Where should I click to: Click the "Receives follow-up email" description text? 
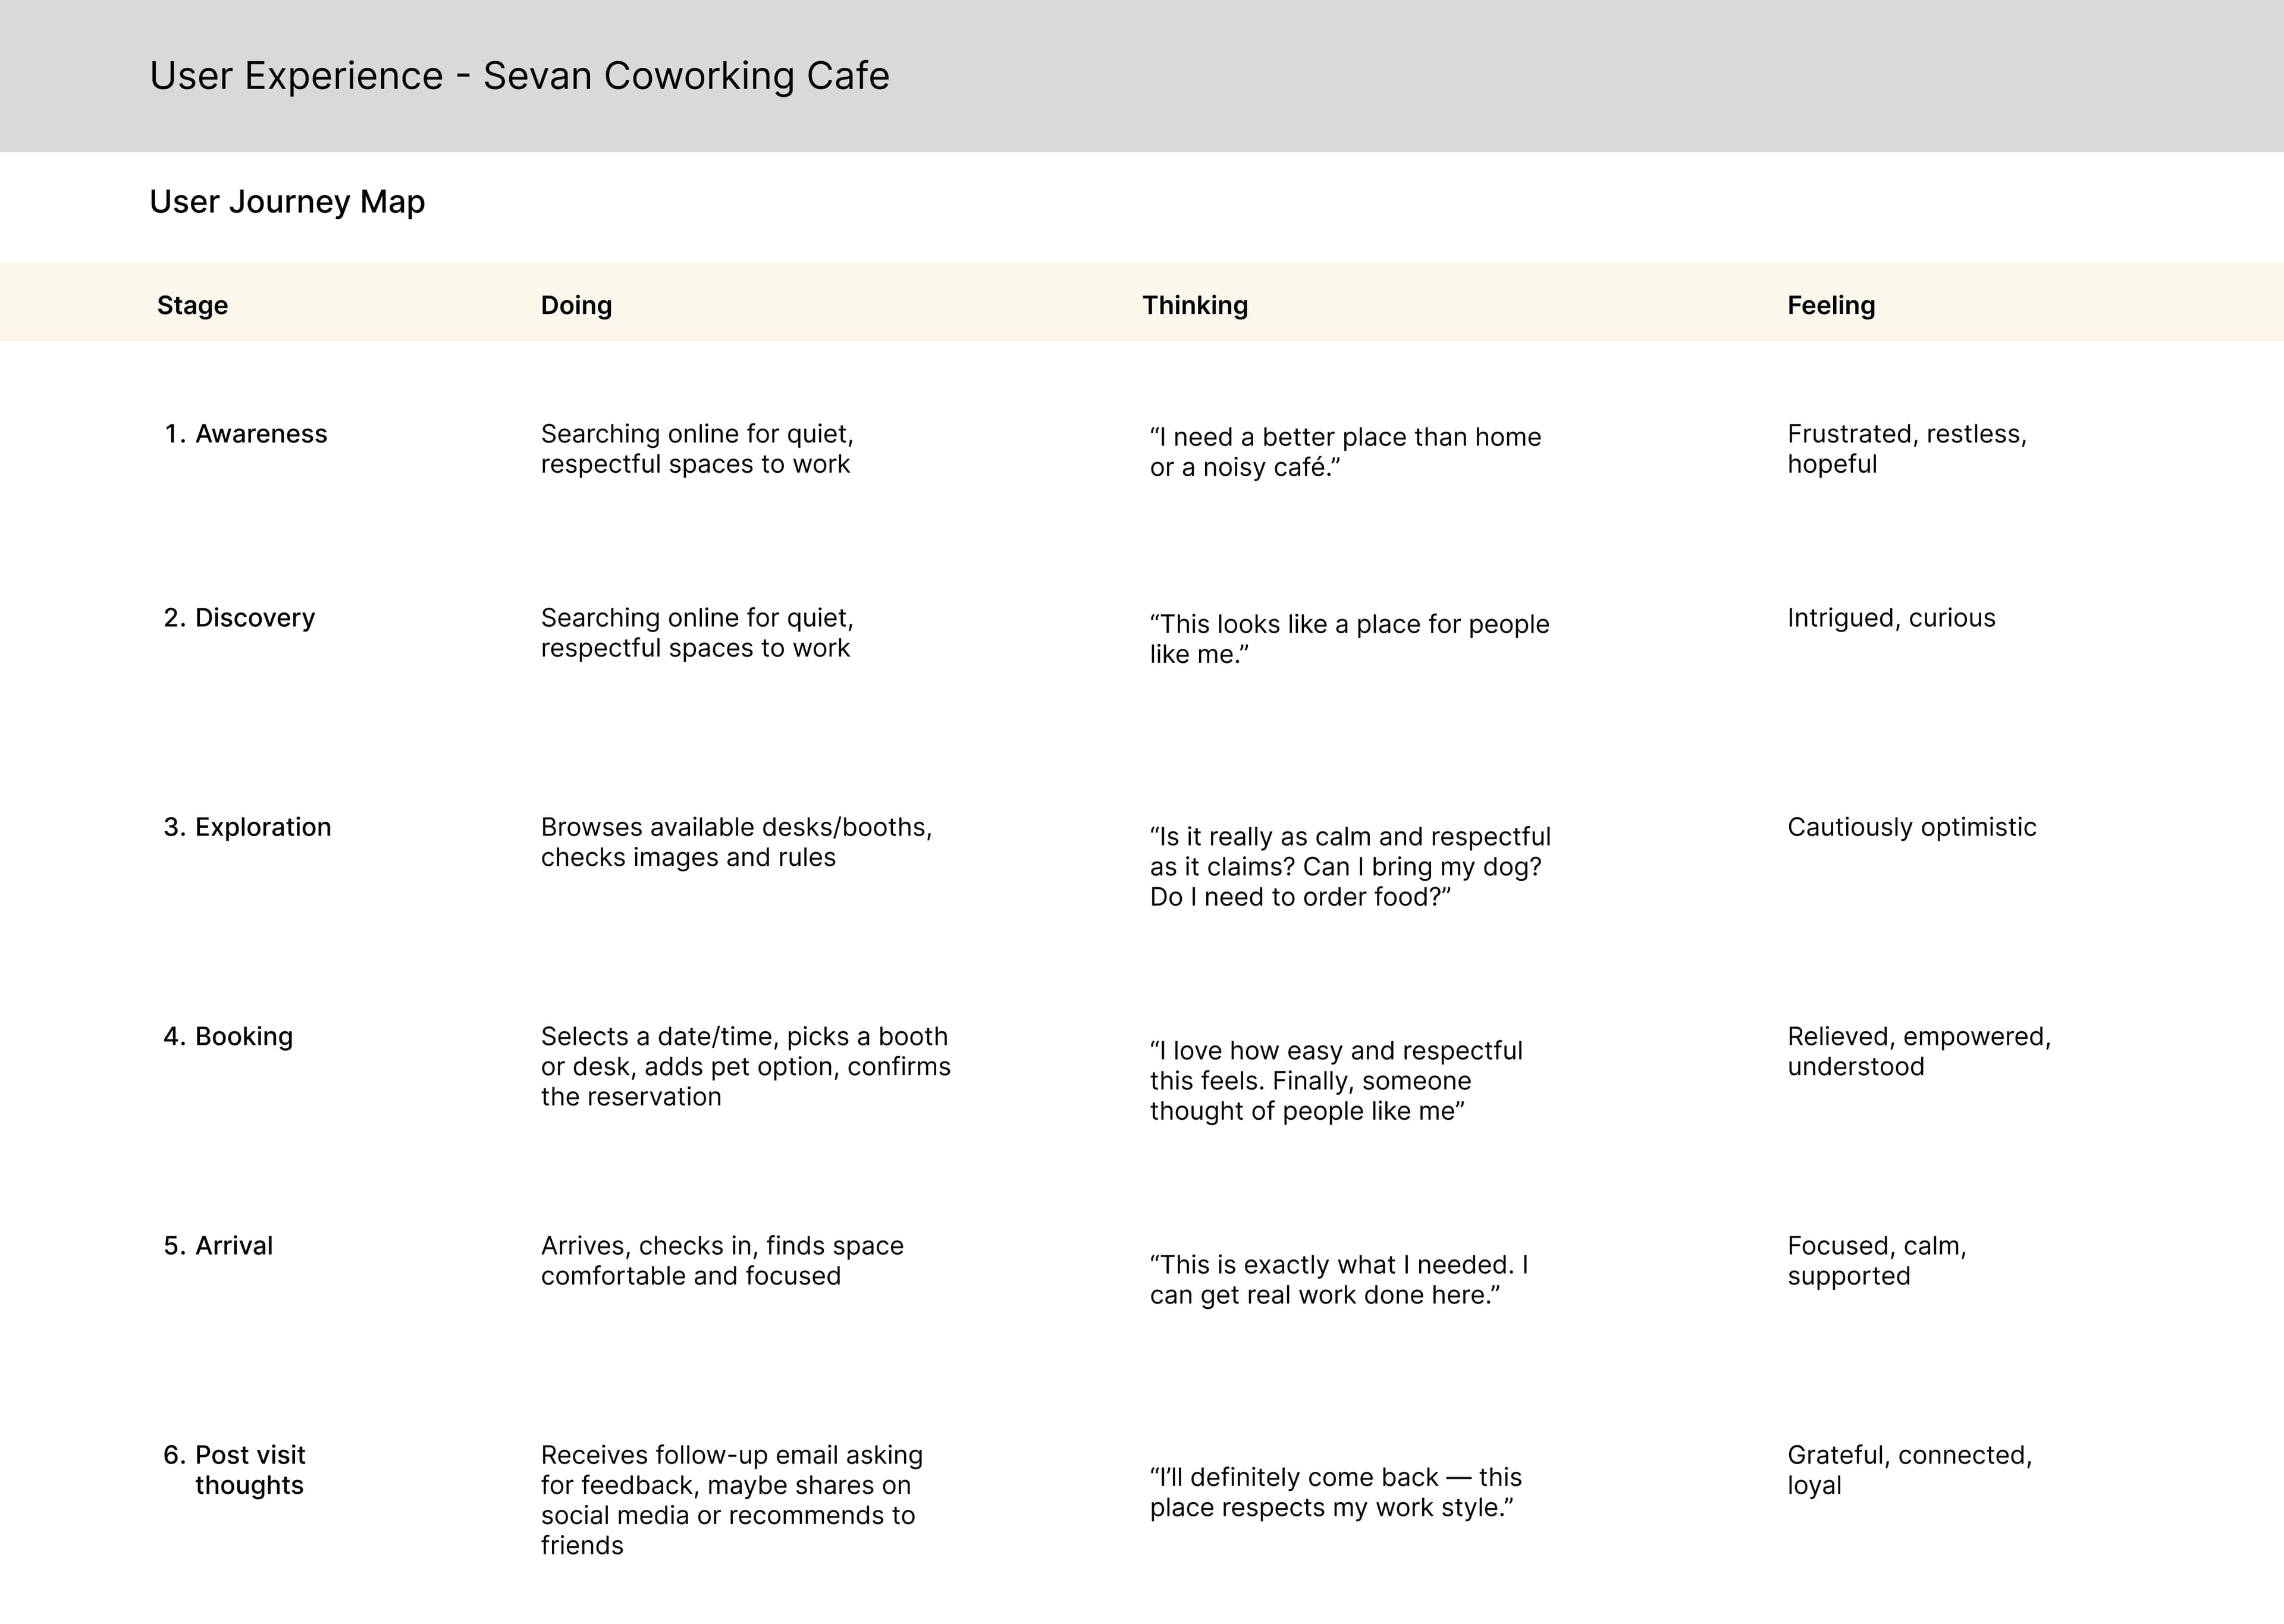731,1499
